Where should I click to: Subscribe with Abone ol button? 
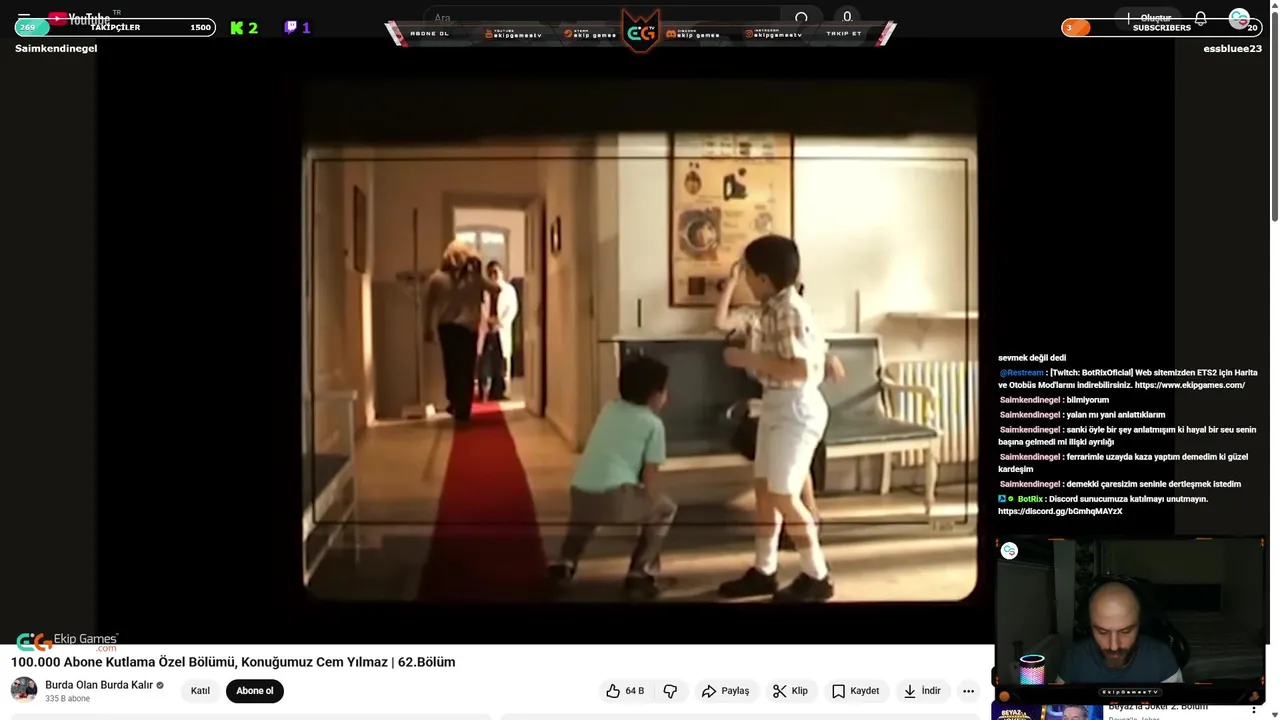pos(255,691)
